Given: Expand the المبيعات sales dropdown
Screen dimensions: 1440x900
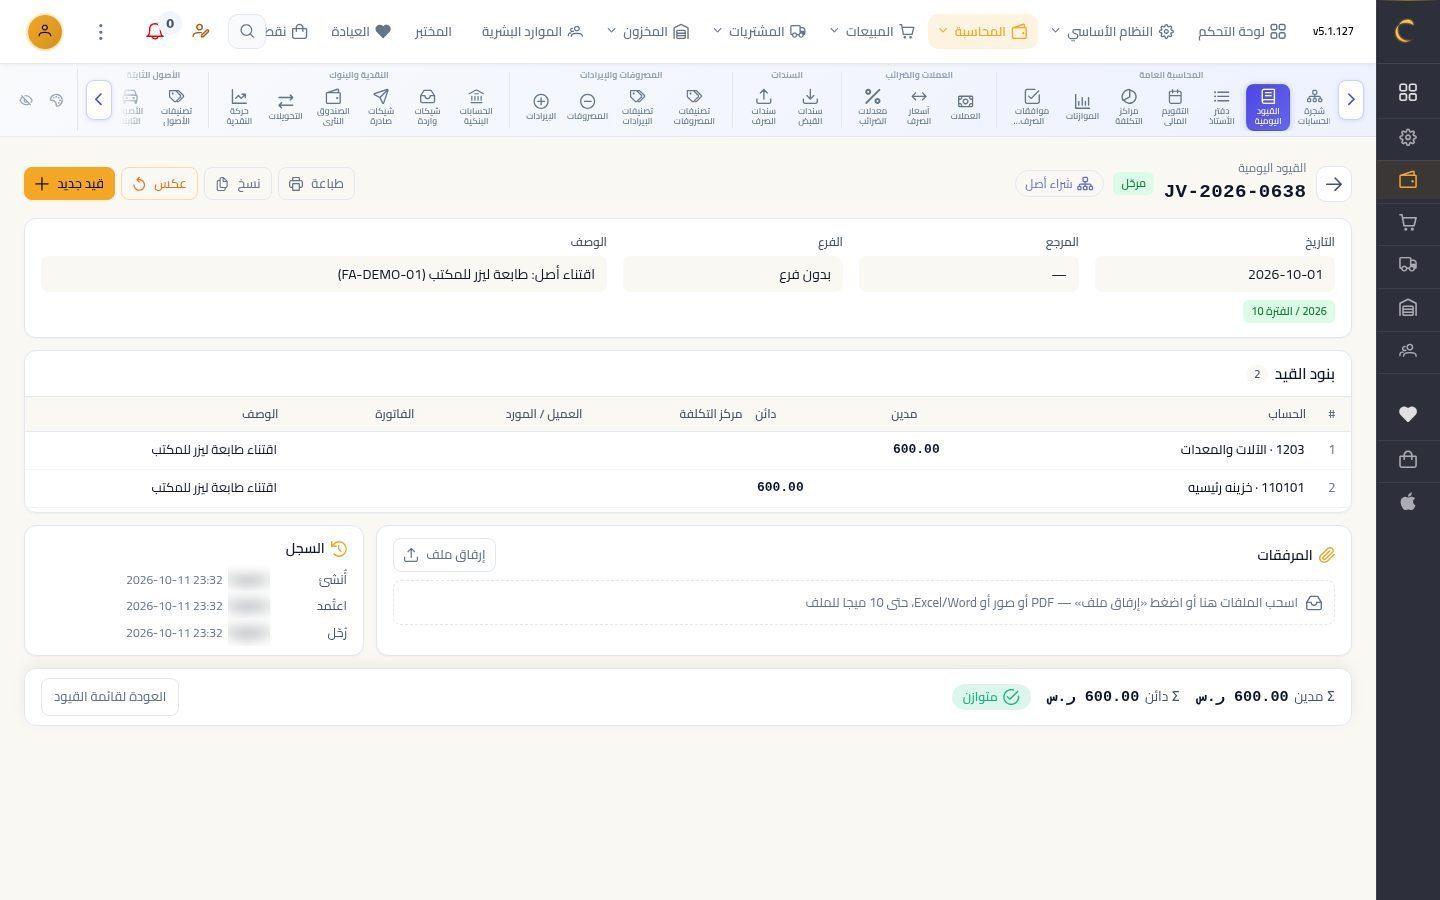Looking at the screenshot, I should pyautogui.click(x=872, y=32).
